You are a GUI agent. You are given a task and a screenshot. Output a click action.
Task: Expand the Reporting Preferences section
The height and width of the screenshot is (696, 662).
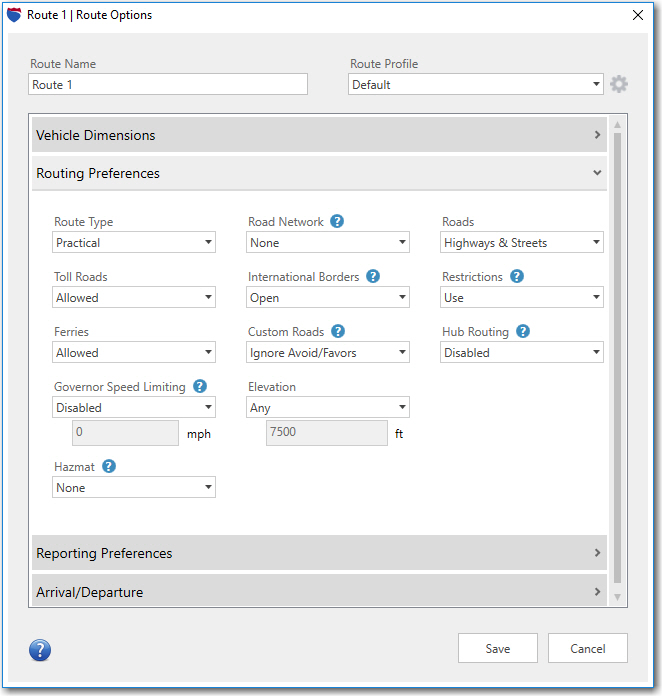coord(318,553)
